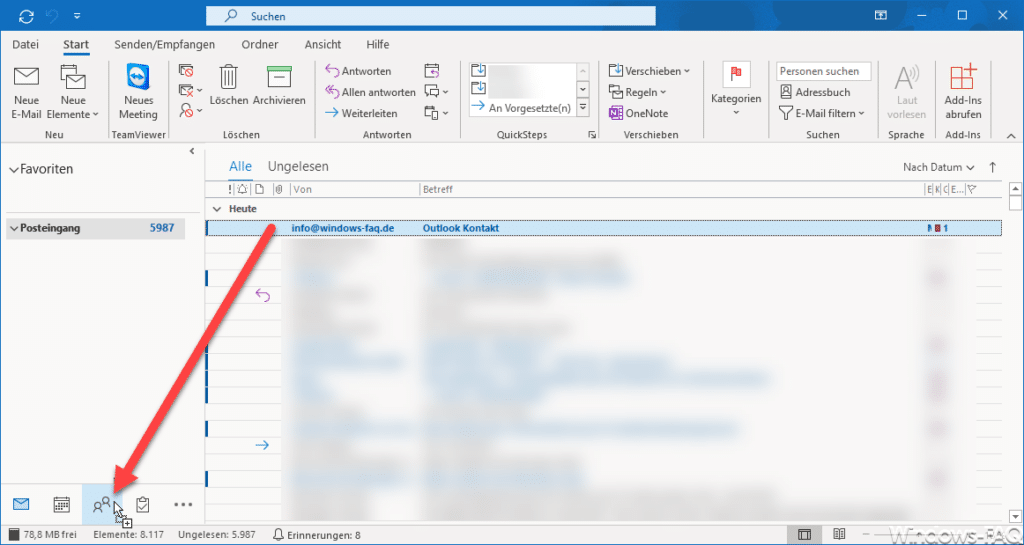Open the Datei menu
The image size is (1024, 545).
tap(25, 44)
